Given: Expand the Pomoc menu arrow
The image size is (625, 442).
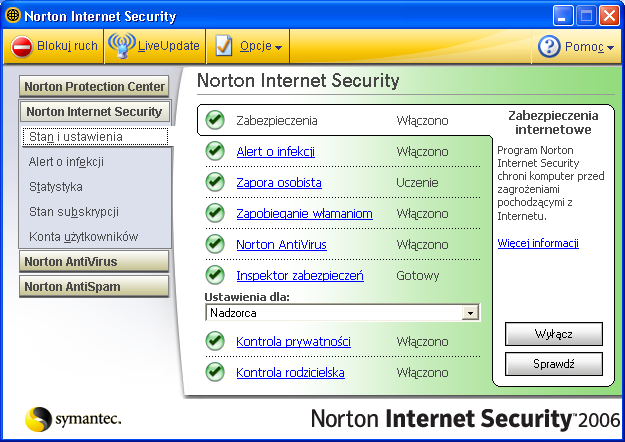Looking at the screenshot, I should pos(610,48).
